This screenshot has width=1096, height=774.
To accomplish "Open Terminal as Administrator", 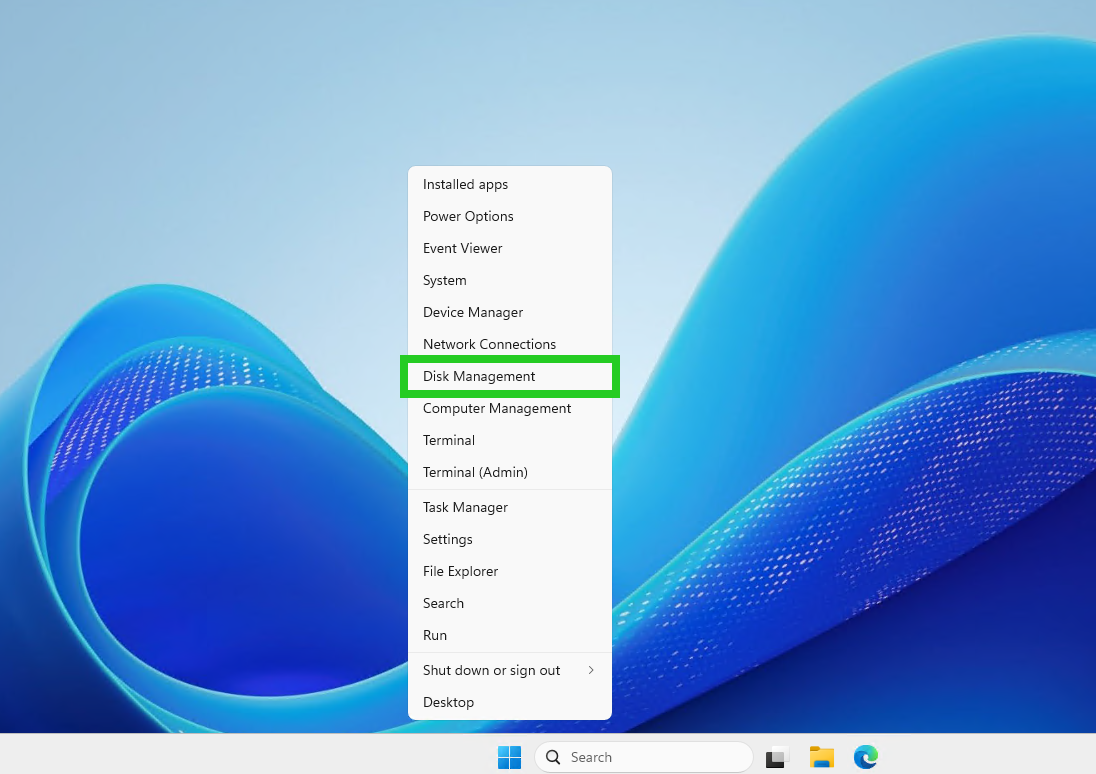I will pos(474,472).
